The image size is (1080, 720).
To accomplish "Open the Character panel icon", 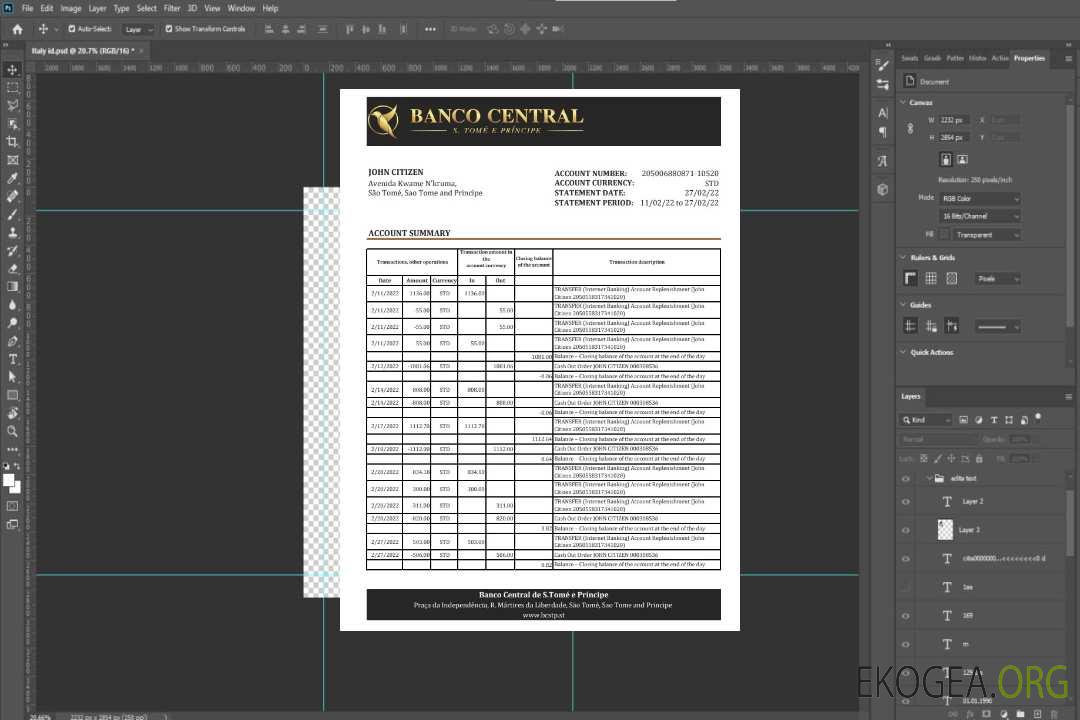I will tap(882, 112).
